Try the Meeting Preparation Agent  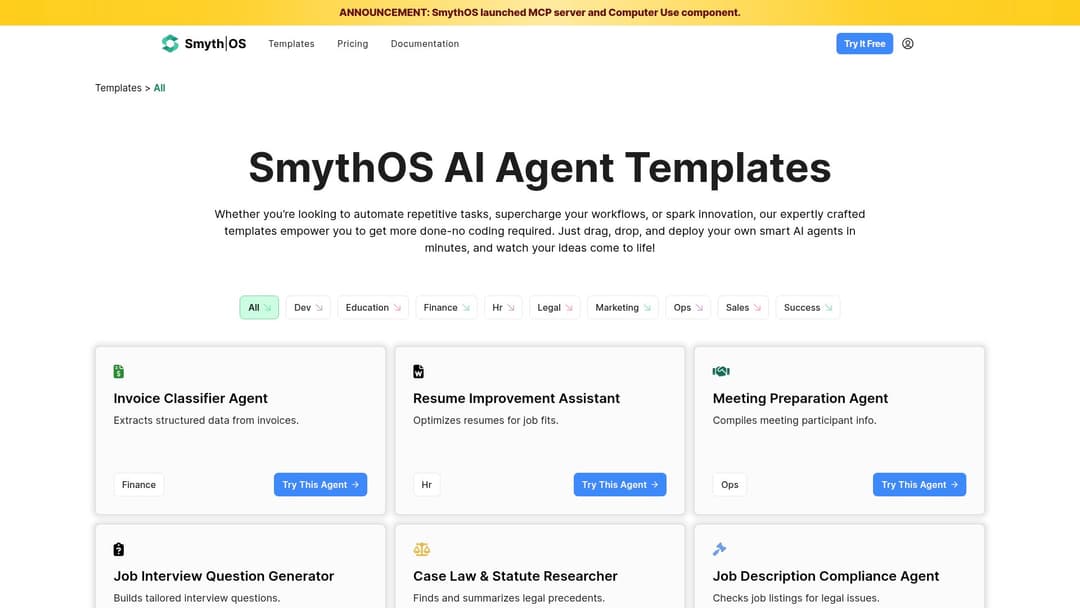pyautogui.click(x=920, y=485)
